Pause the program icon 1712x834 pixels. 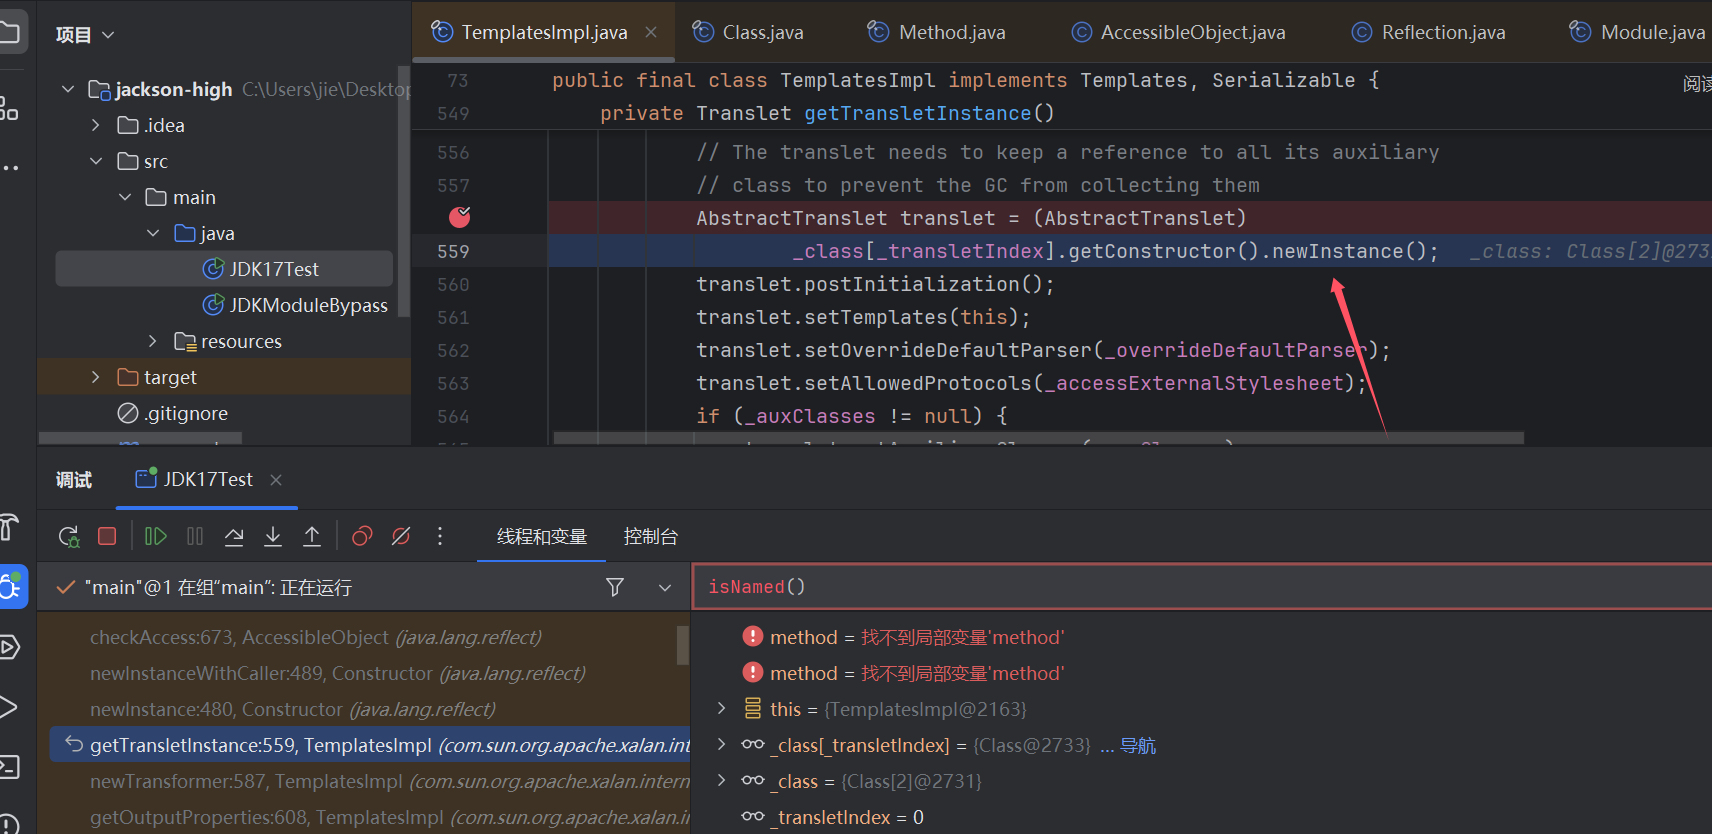195,537
